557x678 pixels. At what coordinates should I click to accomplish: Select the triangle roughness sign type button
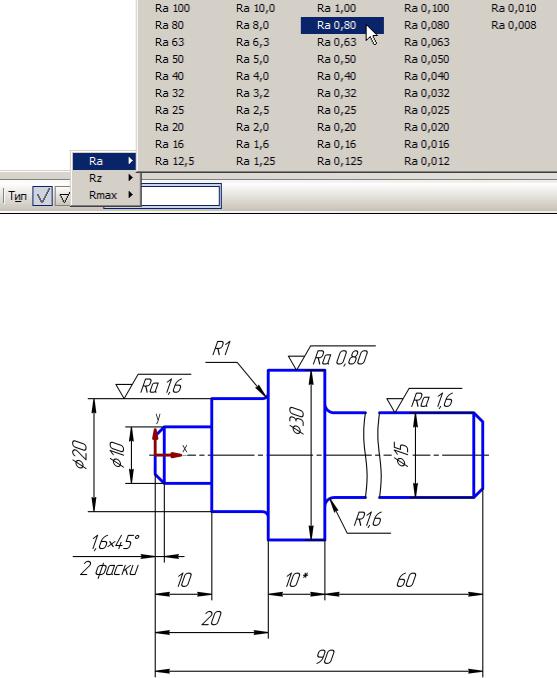[64, 196]
